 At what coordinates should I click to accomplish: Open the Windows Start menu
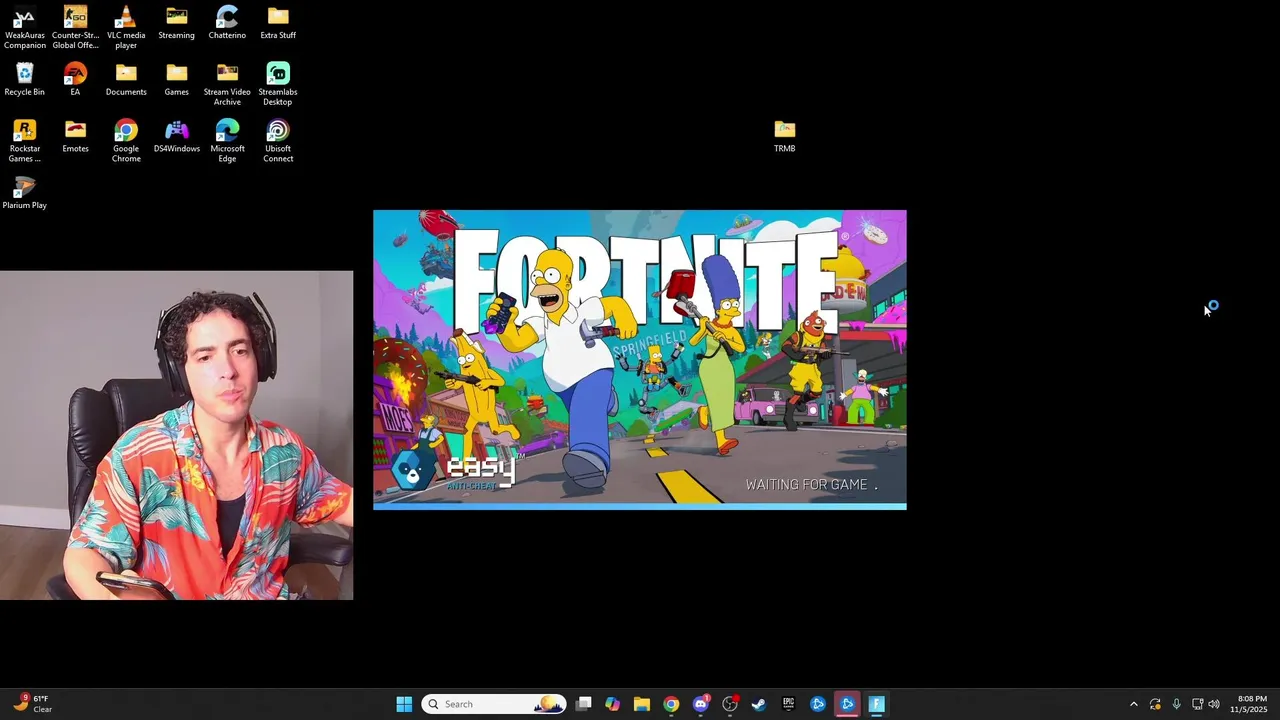pyautogui.click(x=404, y=704)
